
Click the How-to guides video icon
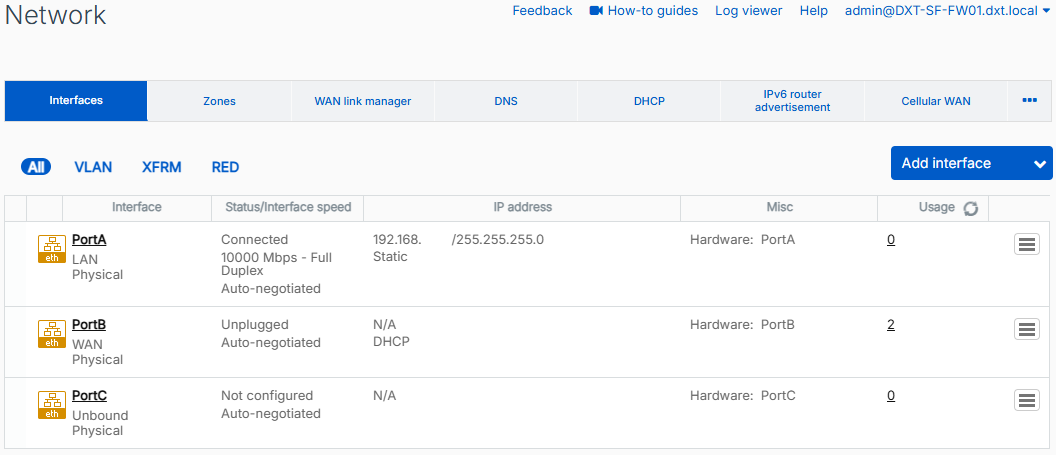pyautogui.click(x=597, y=11)
